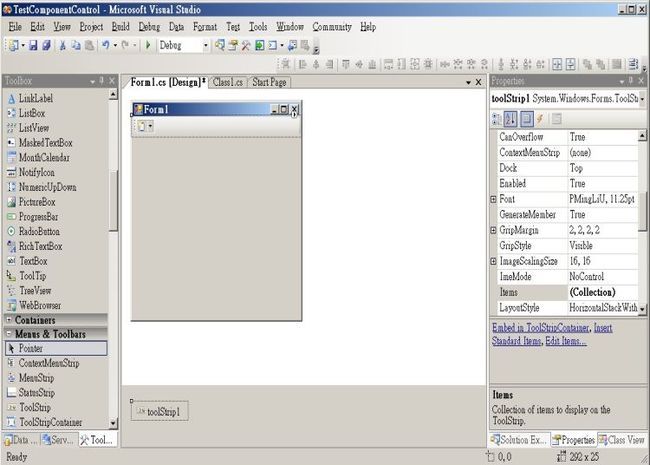Click the Paste icon in the toolbar
The height and width of the screenshot is (465, 650).
pyautogui.click(x=89, y=45)
